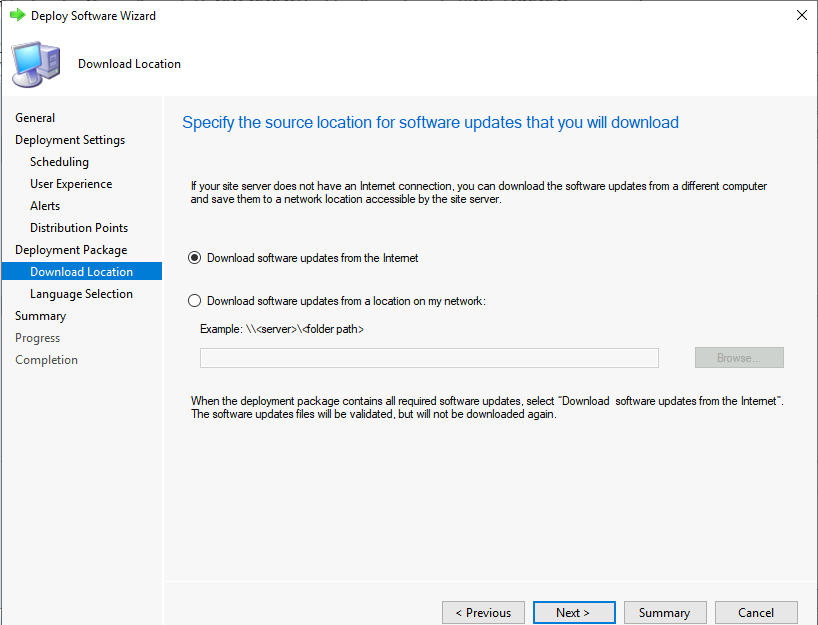This screenshot has height=625, width=818.
Task: Close the Deploy Software Wizard window
Action: tap(801, 16)
